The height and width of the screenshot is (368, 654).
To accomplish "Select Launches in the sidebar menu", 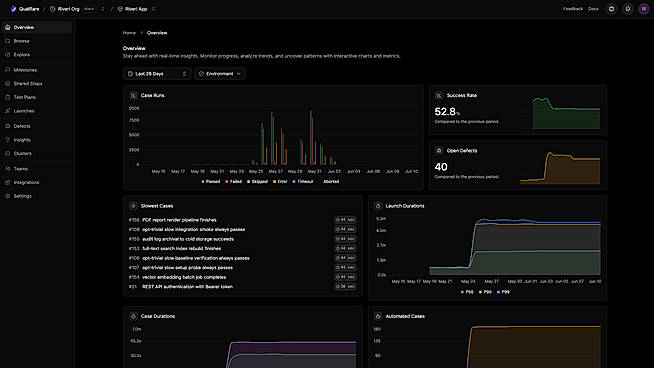I will [x=37, y=111].
